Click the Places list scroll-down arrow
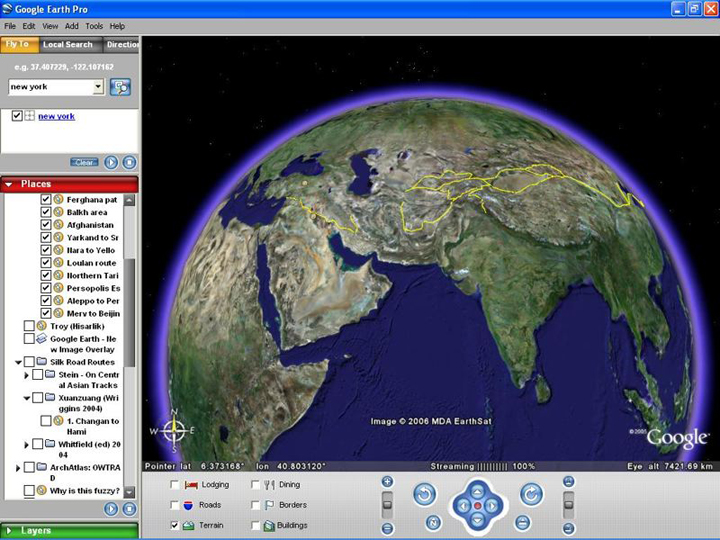Screen dimensions: 720x540 pos(130,492)
